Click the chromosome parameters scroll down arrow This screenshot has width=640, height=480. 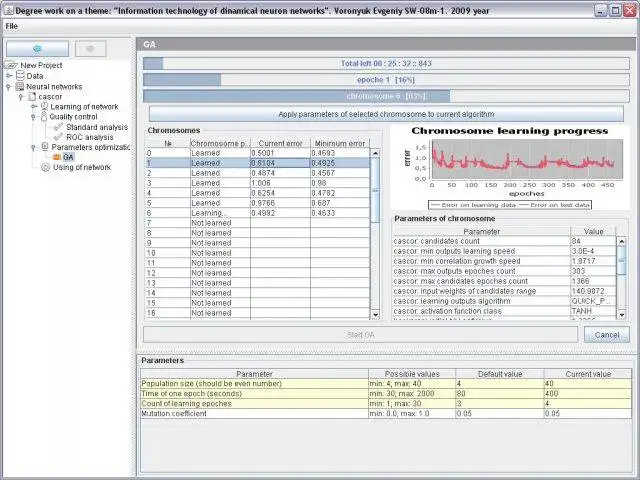[x=622, y=314]
